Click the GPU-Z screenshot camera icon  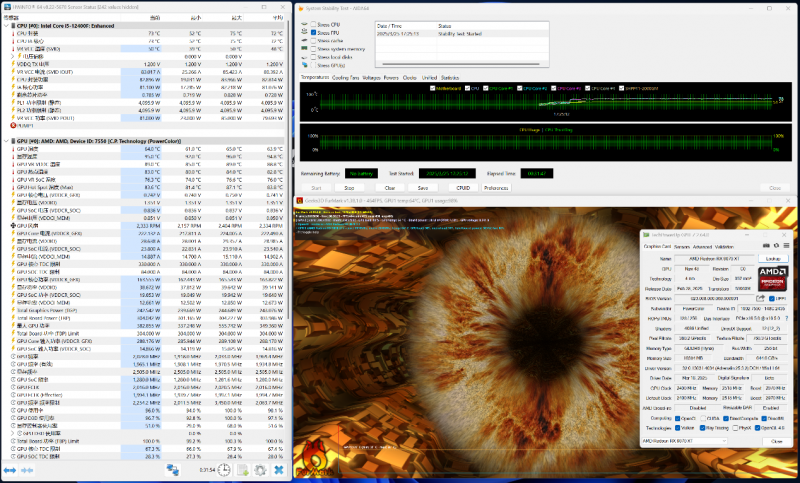click(767, 246)
